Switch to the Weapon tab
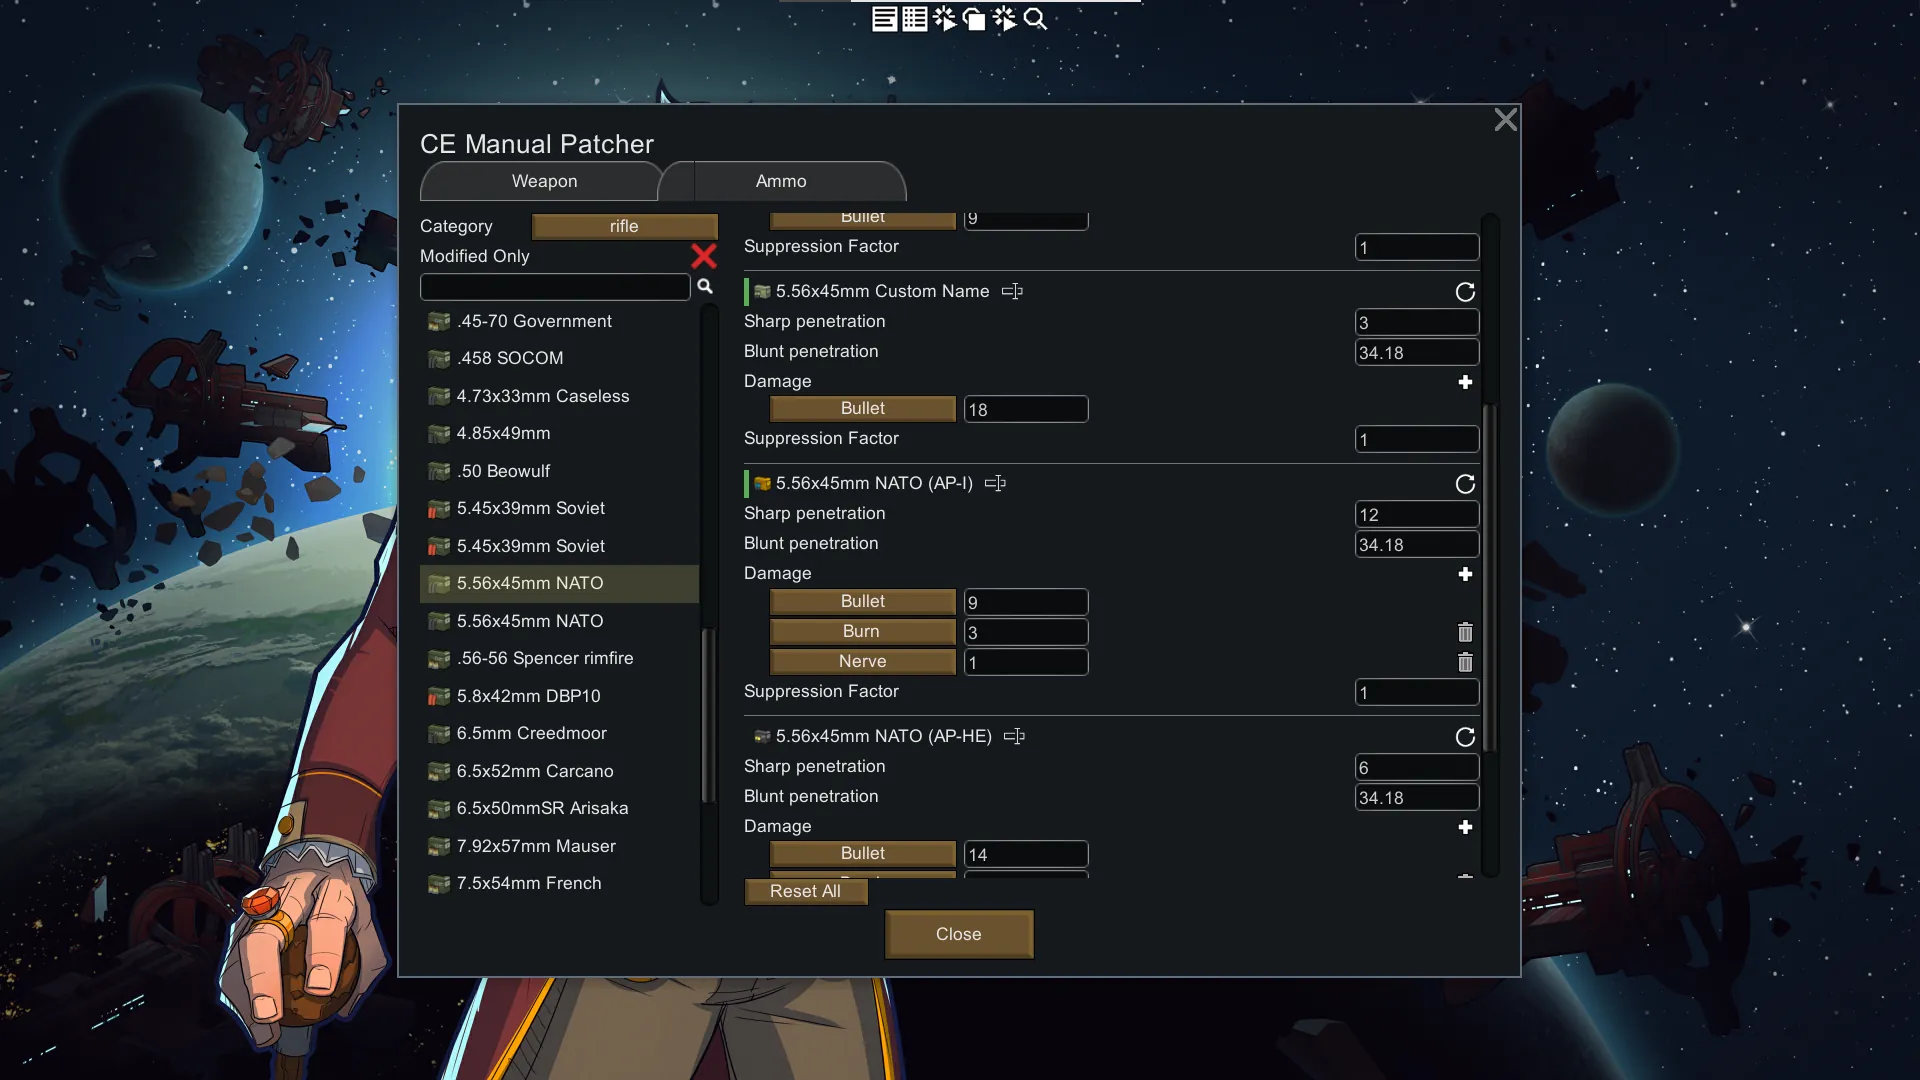Screen dimensions: 1920x1080 (x=544, y=181)
